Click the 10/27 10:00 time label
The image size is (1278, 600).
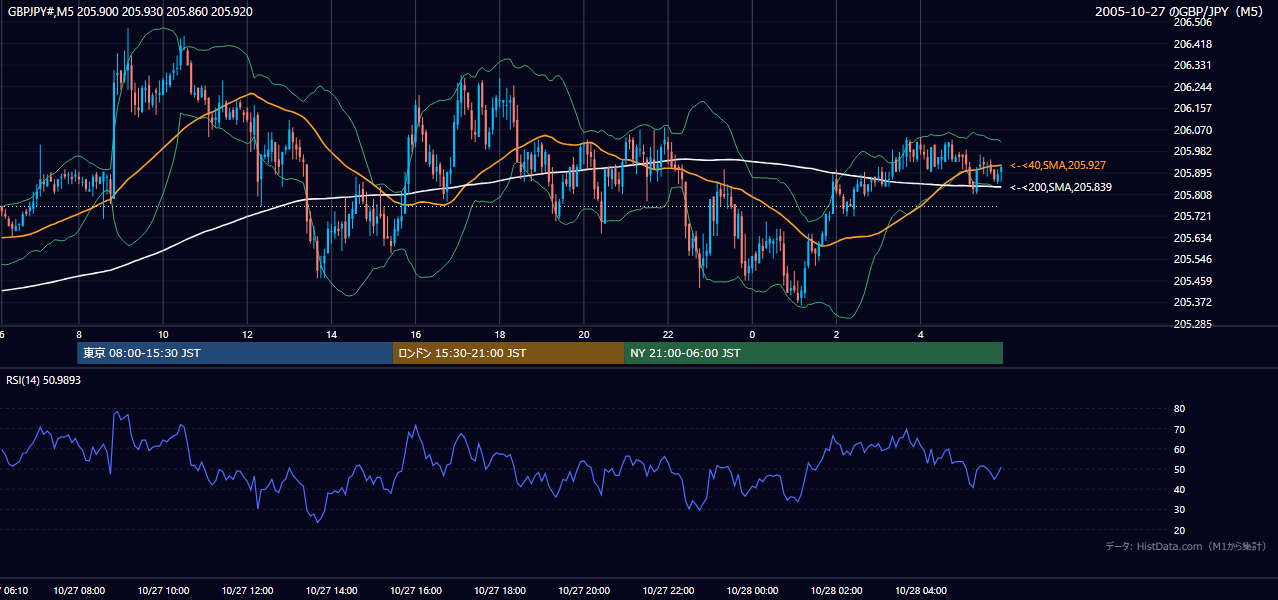click(x=162, y=591)
